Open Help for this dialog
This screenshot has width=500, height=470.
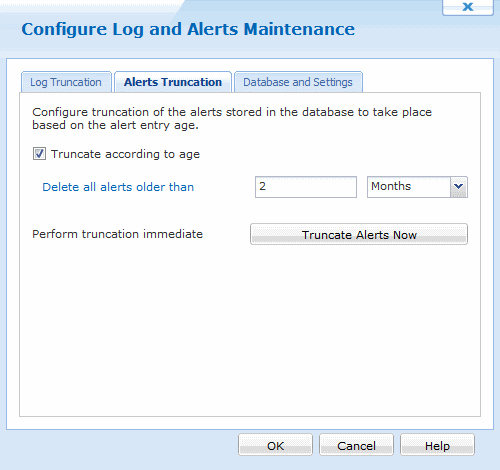(437, 445)
